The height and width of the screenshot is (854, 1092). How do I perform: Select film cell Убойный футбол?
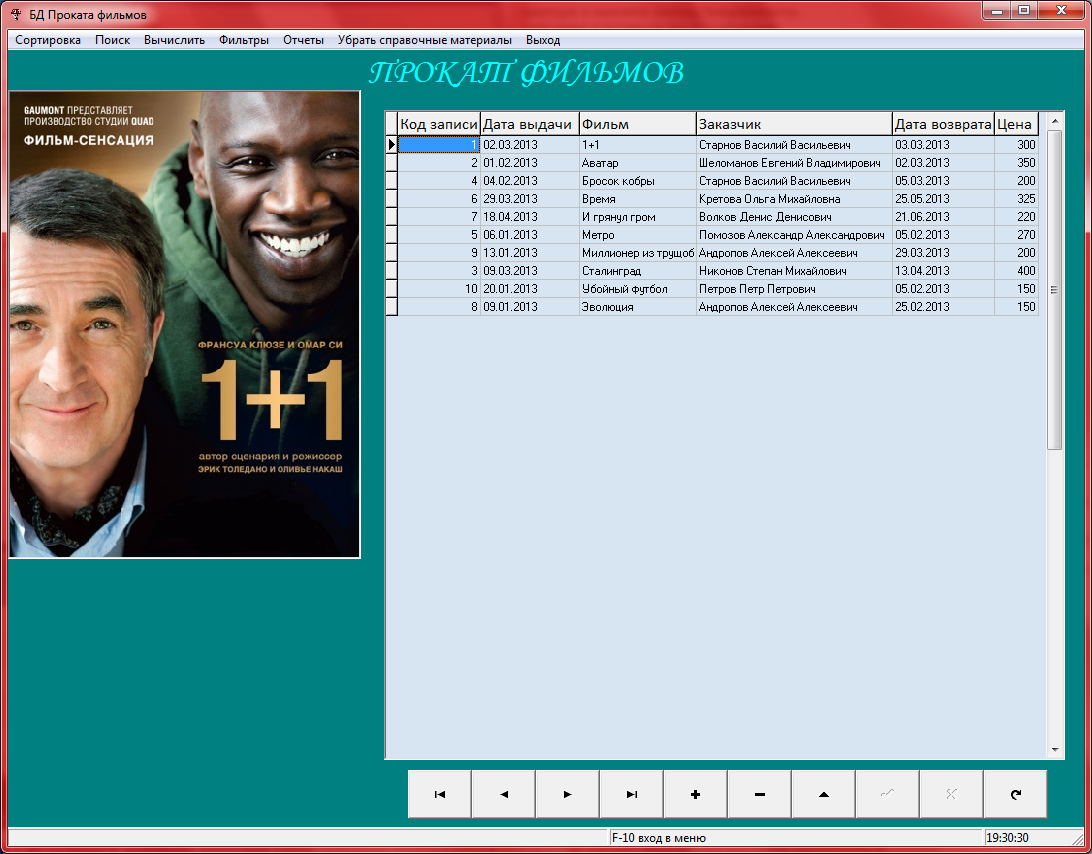click(x=637, y=288)
